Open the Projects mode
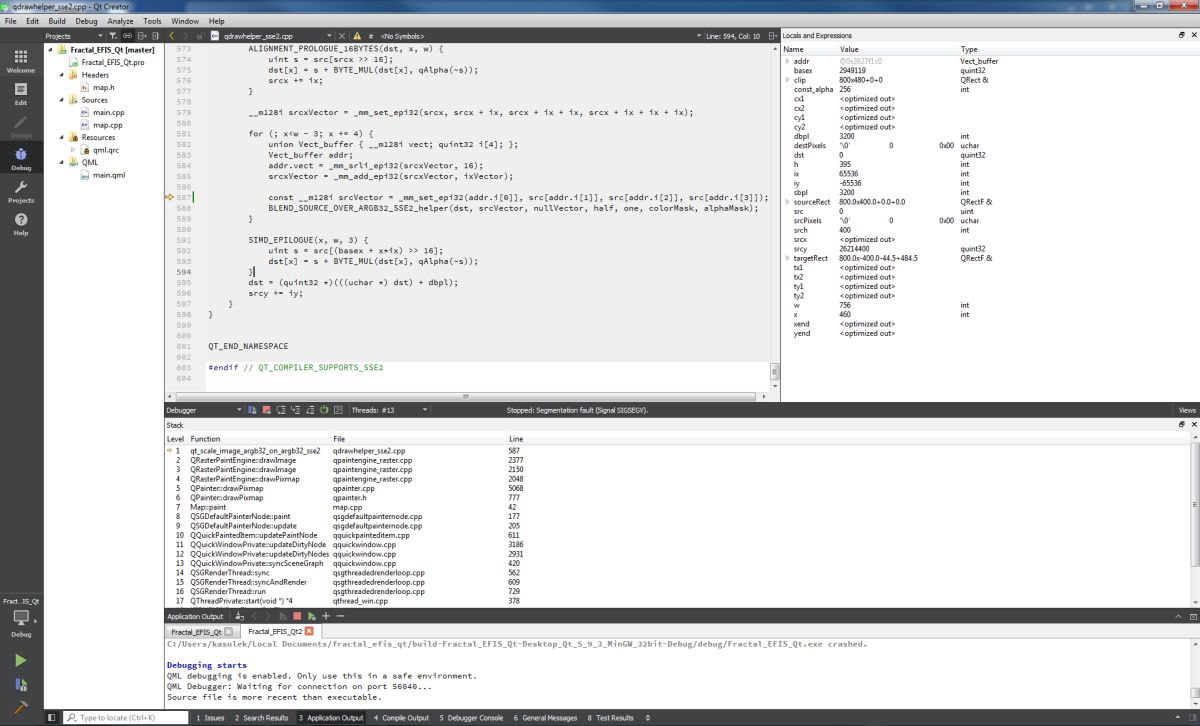The image size is (1200, 726). (x=21, y=191)
